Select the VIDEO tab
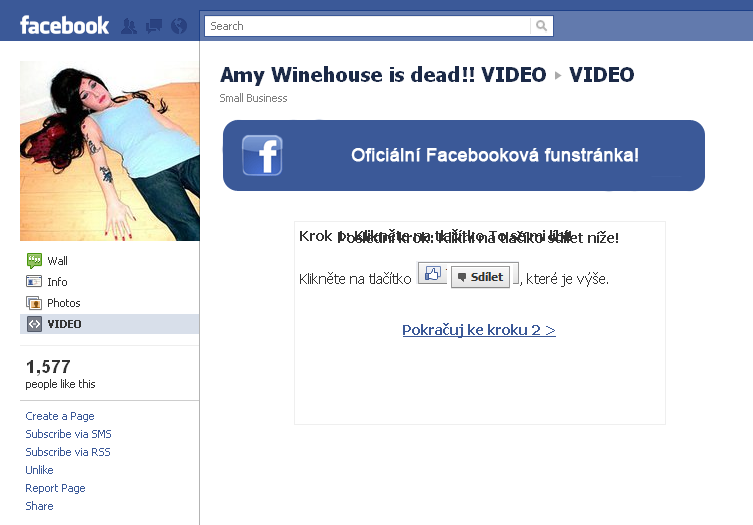The image size is (753, 525). coord(109,324)
